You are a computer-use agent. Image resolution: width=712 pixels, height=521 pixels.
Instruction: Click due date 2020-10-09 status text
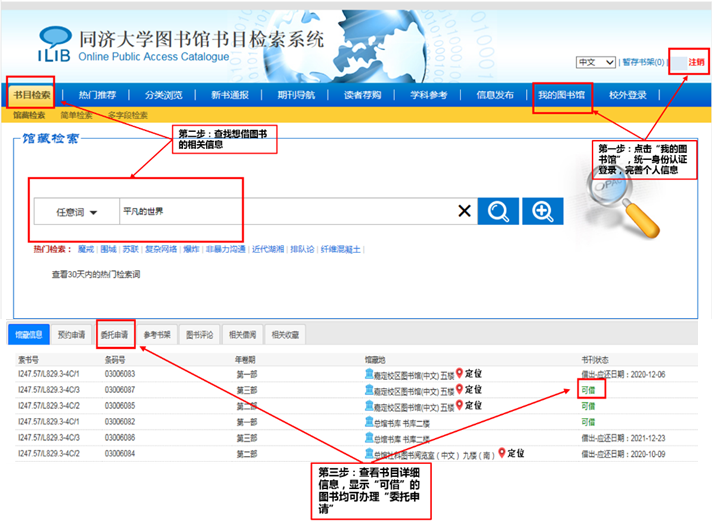pyautogui.click(x=623, y=454)
